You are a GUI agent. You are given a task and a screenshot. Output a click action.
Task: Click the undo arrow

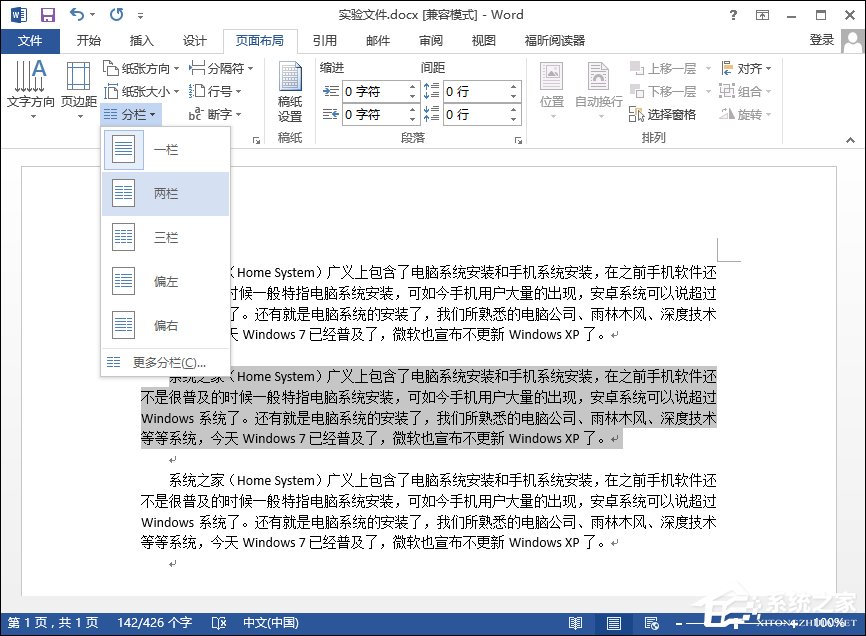click(74, 14)
